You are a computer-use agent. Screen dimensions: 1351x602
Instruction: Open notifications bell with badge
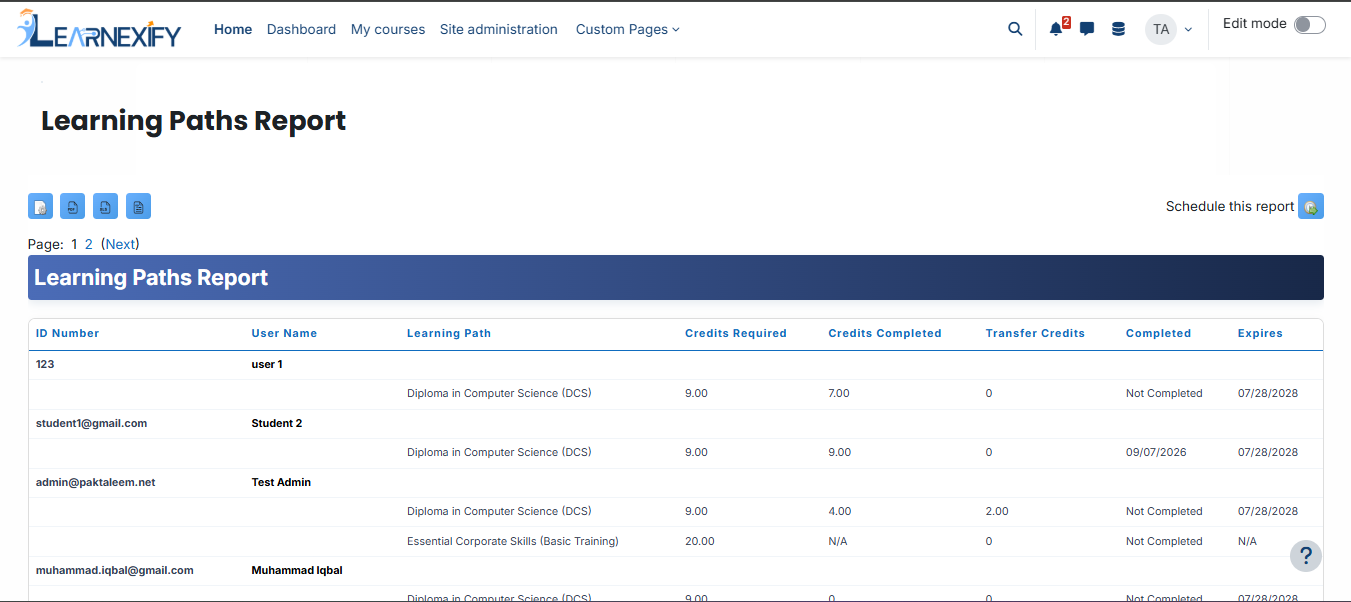[1058, 28]
